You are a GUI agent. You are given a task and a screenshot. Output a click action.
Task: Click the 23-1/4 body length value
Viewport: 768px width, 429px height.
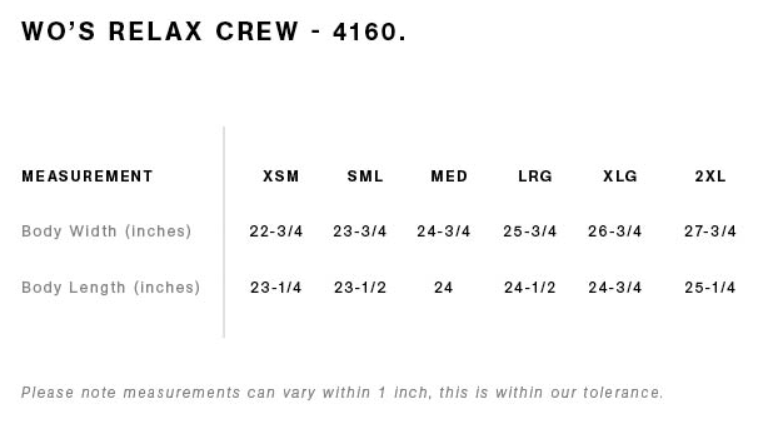click(x=276, y=287)
